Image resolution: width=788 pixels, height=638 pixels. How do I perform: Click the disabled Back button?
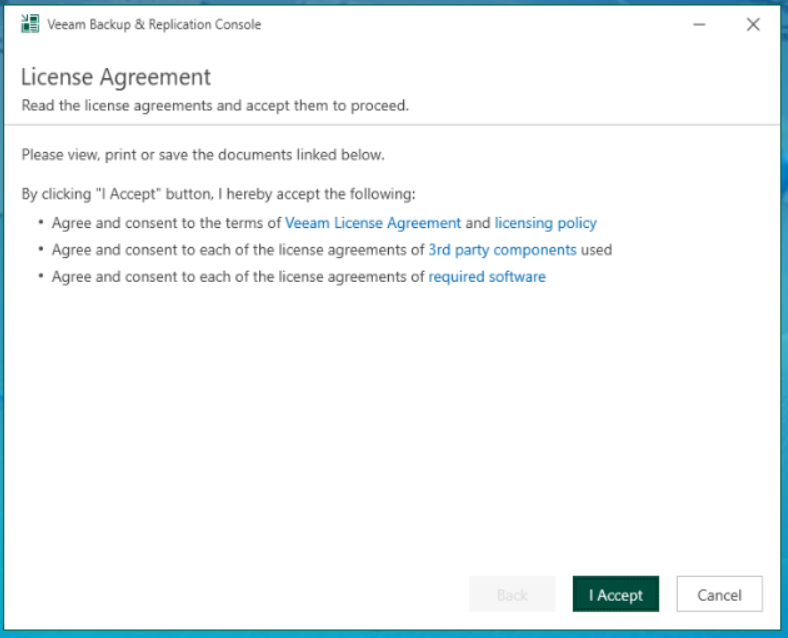(512, 594)
